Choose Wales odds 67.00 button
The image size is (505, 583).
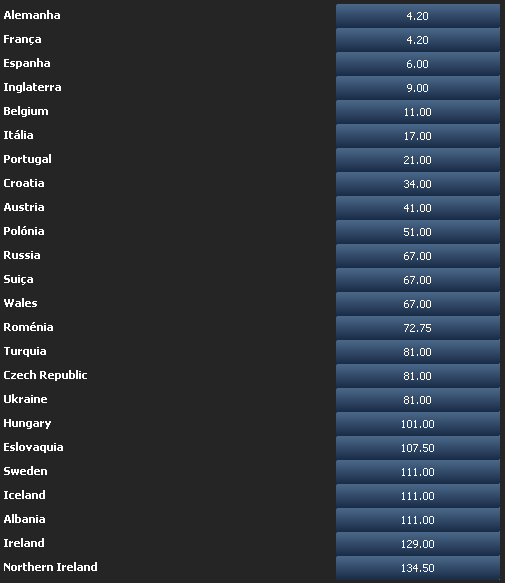point(418,304)
